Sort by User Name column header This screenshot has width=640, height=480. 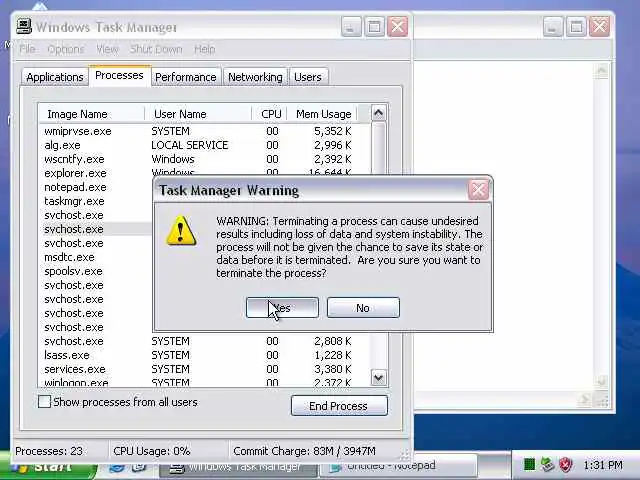coord(198,114)
